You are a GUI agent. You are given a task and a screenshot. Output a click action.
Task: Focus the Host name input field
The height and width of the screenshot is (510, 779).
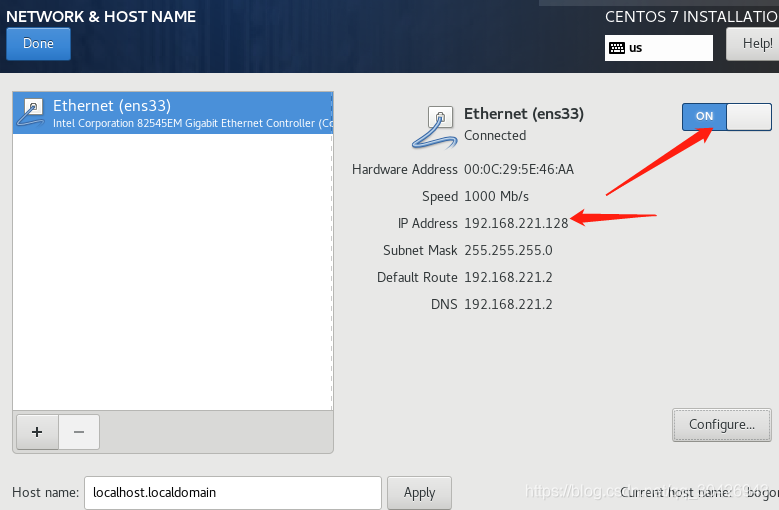(233, 493)
